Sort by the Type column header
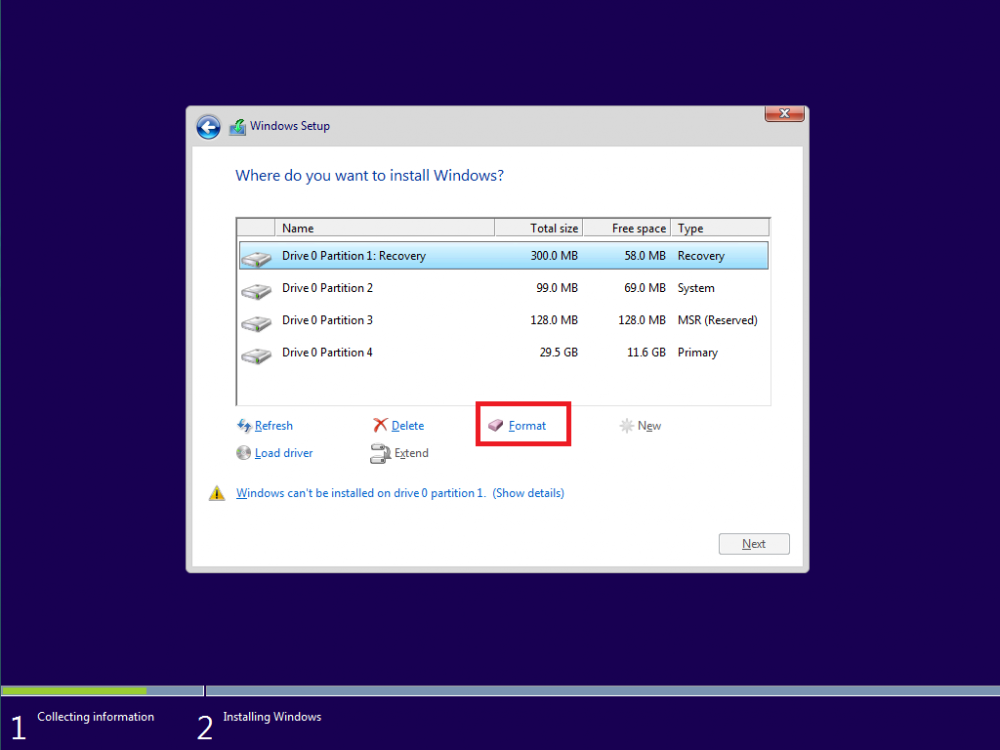The width and height of the screenshot is (1000, 750). (720, 228)
